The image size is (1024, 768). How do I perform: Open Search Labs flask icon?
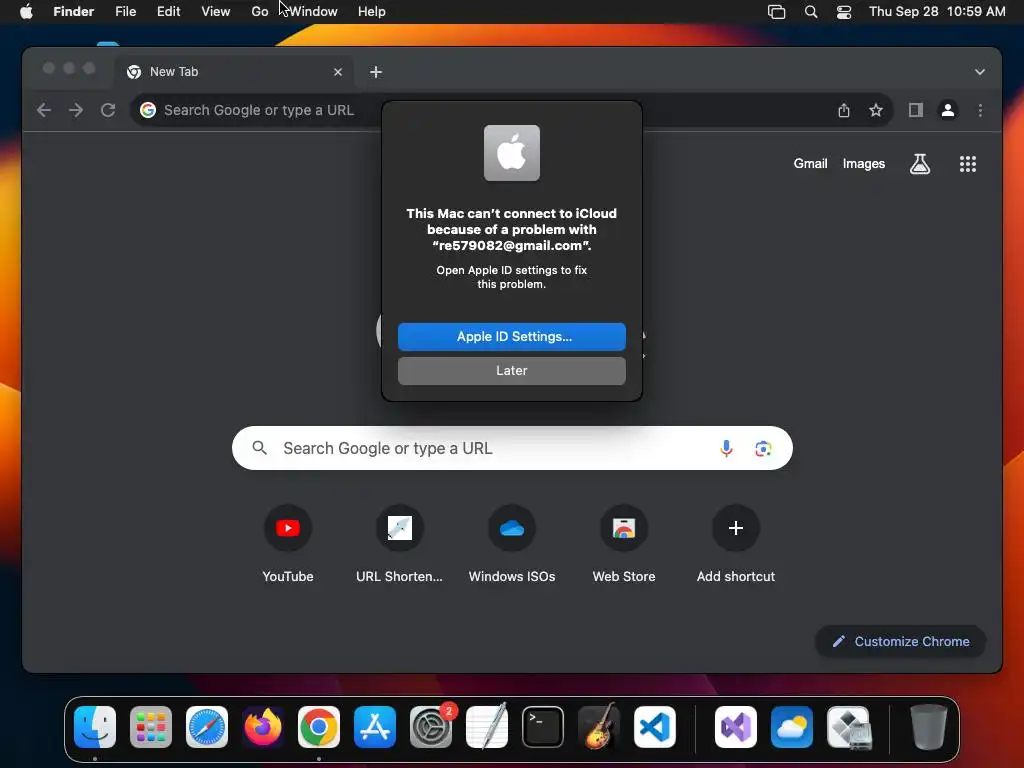[x=920, y=164]
